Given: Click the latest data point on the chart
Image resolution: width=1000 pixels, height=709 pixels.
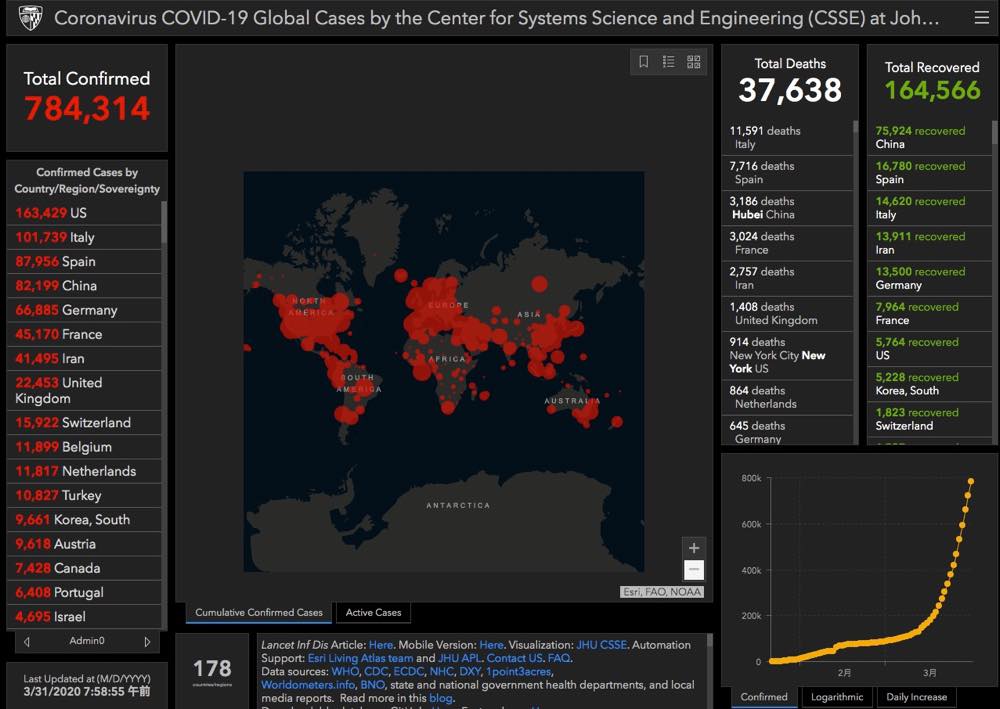Looking at the screenshot, I should 971,481.
